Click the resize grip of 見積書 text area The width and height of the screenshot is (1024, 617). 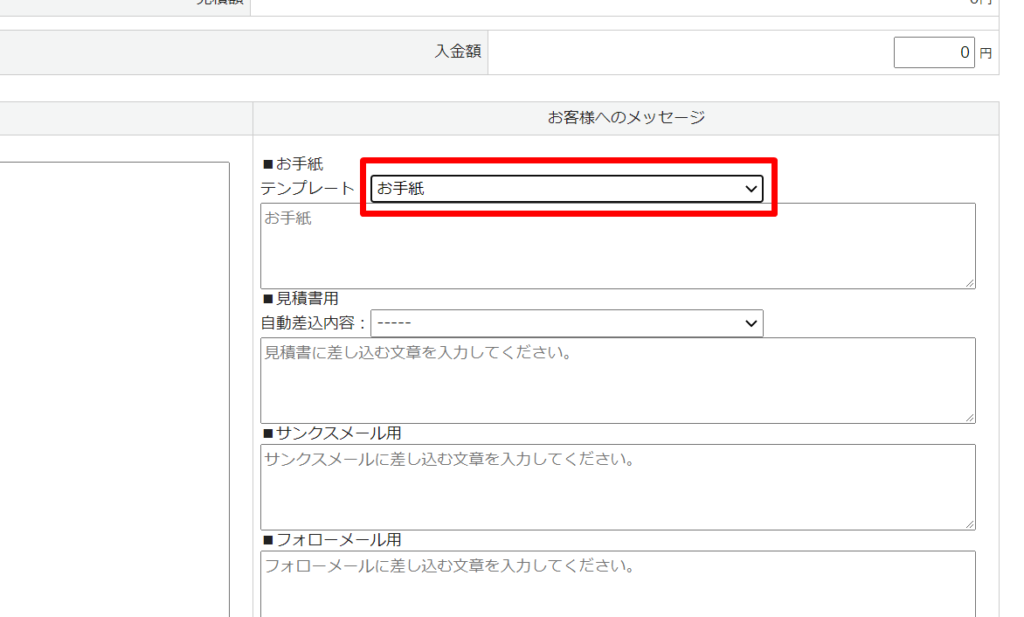click(x=970, y=417)
